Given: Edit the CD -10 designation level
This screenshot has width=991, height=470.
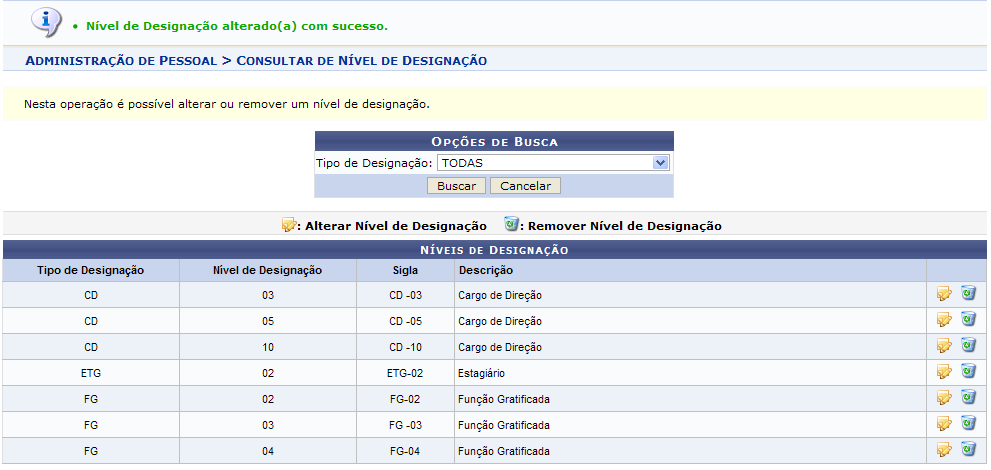Looking at the screenshot, I should tap(943, 346).
